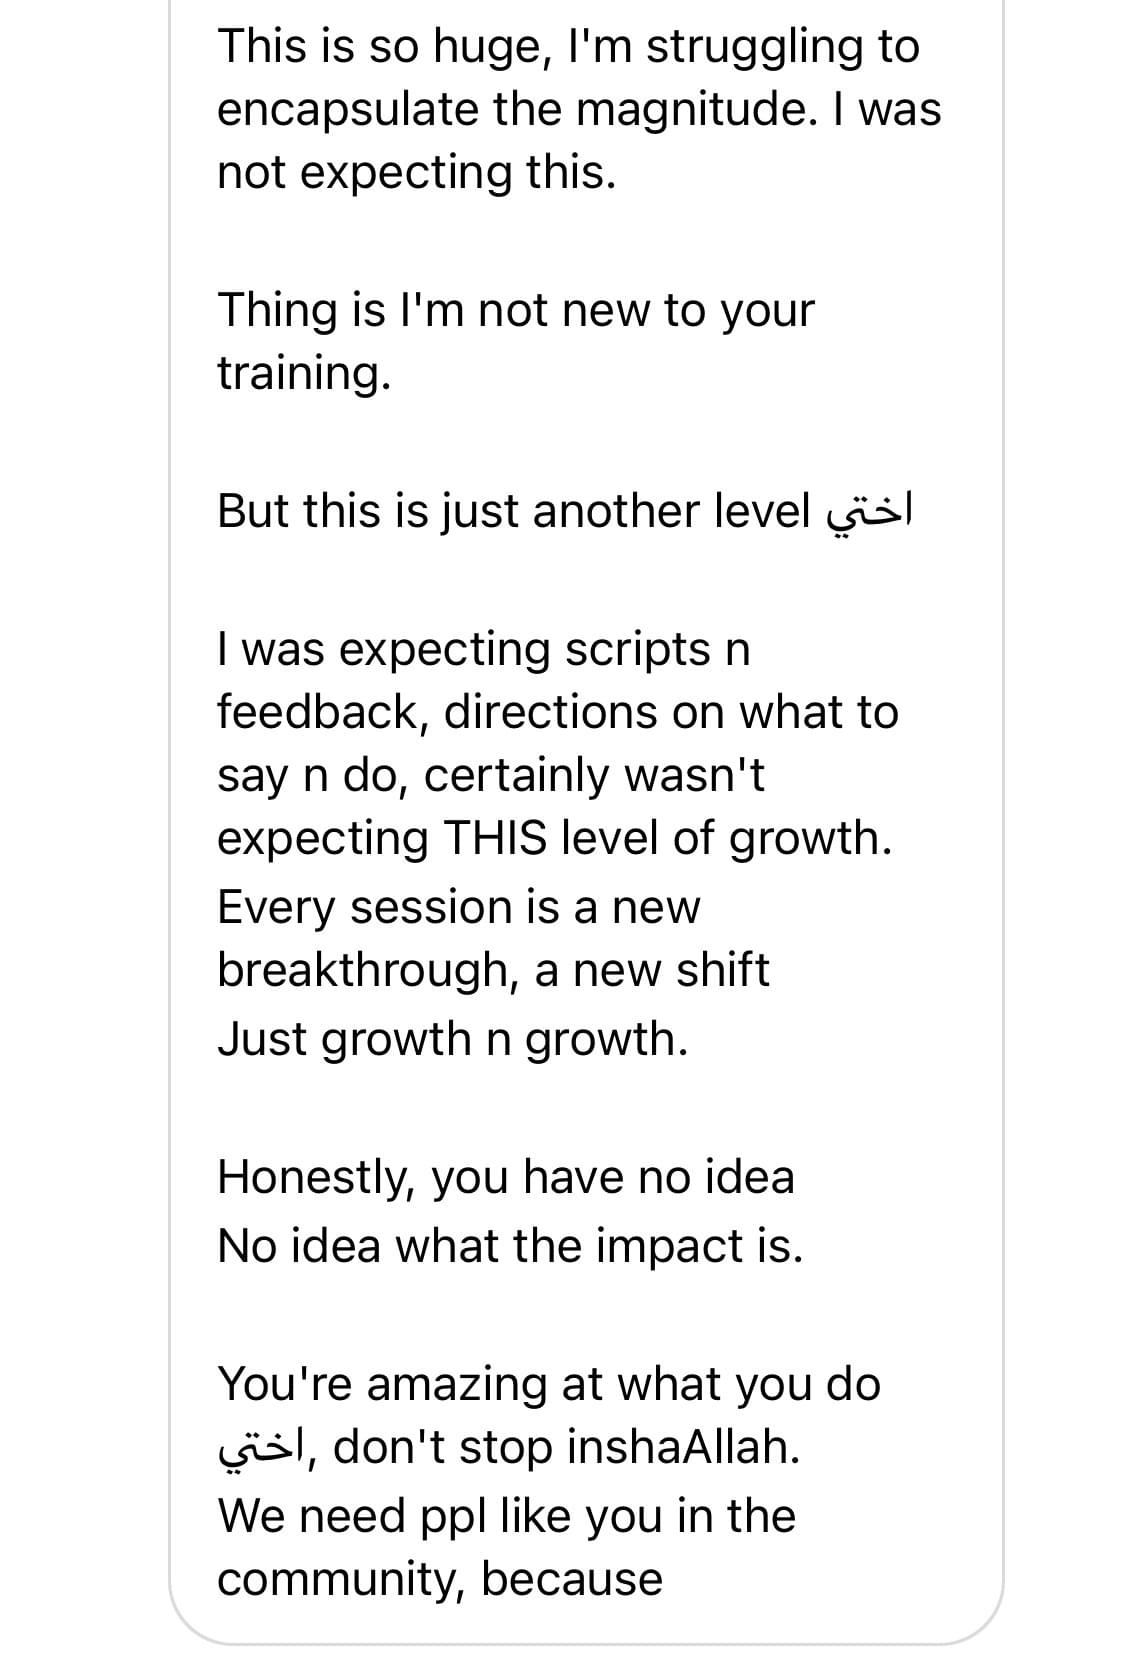Click the word "inshaAllah."

[684, 1447]
